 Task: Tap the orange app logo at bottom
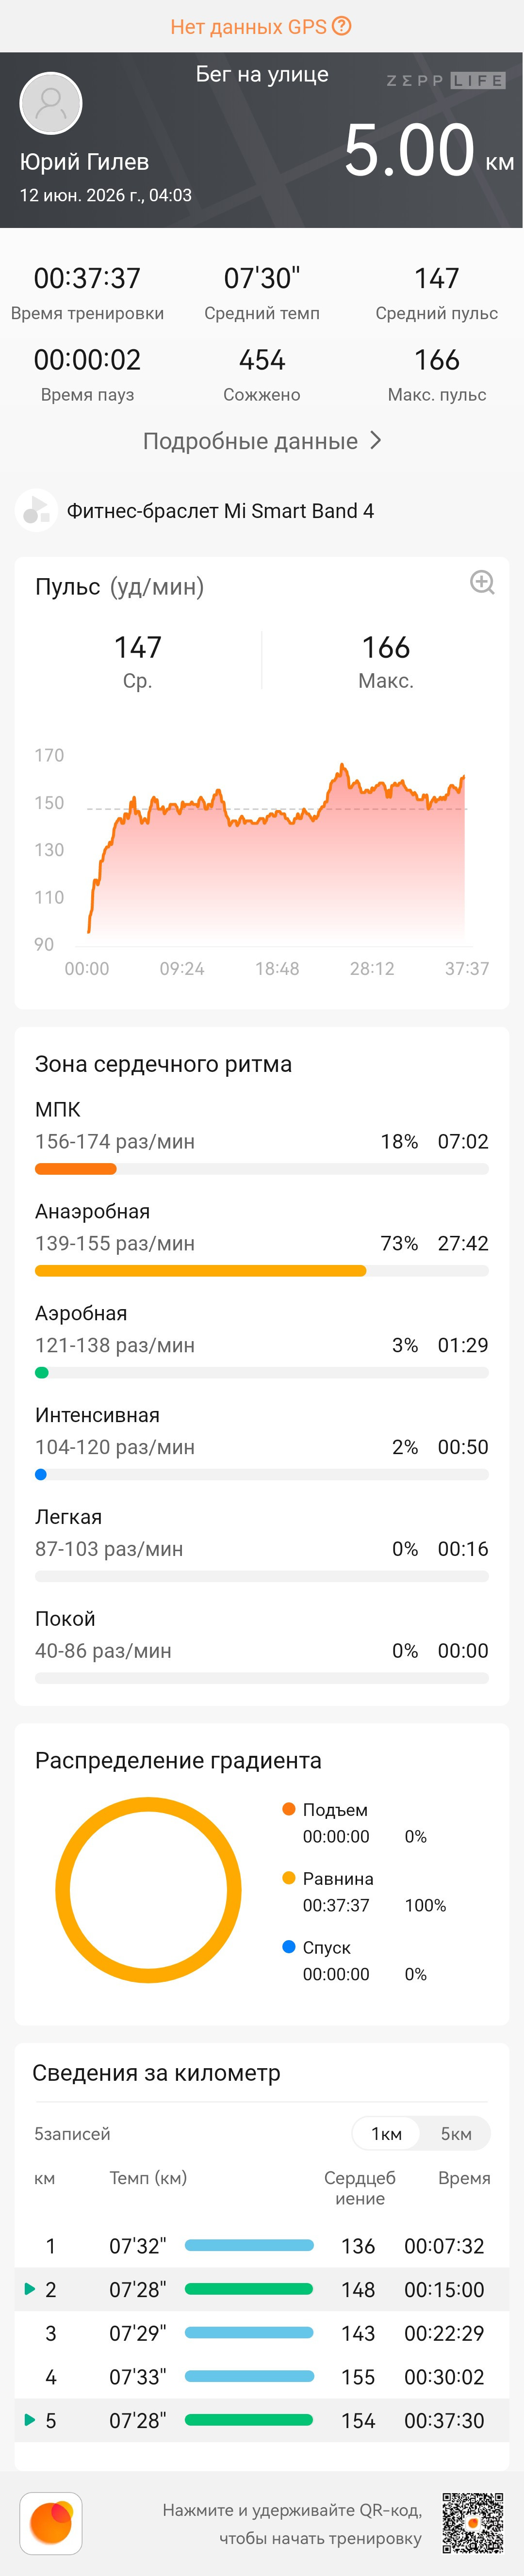coord(51,2522)
